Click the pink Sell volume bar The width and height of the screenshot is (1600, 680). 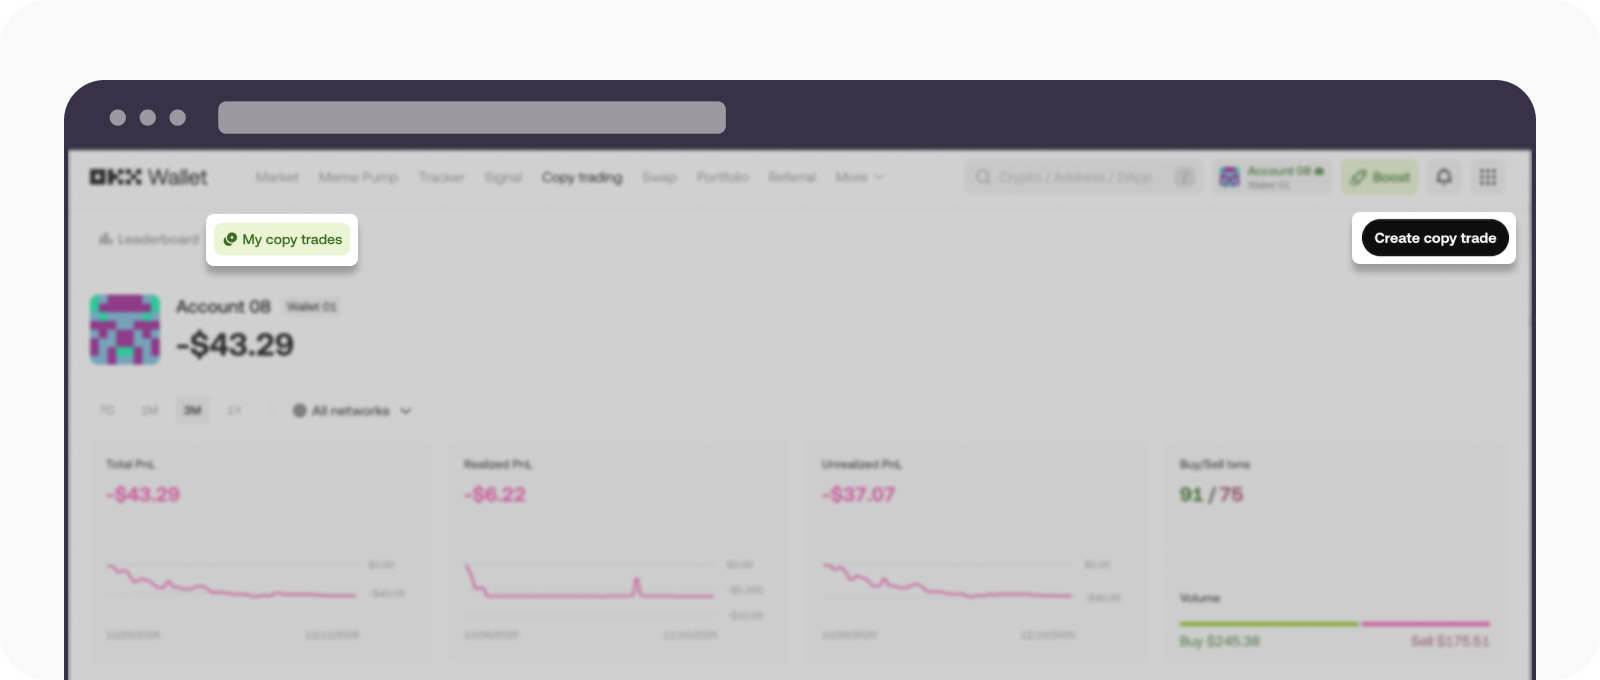(1426, 623)
